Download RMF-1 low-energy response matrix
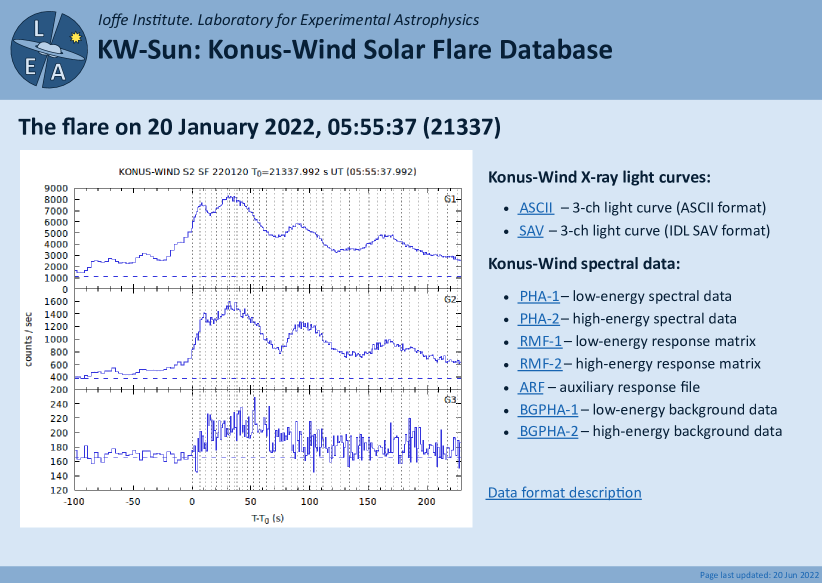Viewport: 822px width, 583px height. [x=540, y=341]
